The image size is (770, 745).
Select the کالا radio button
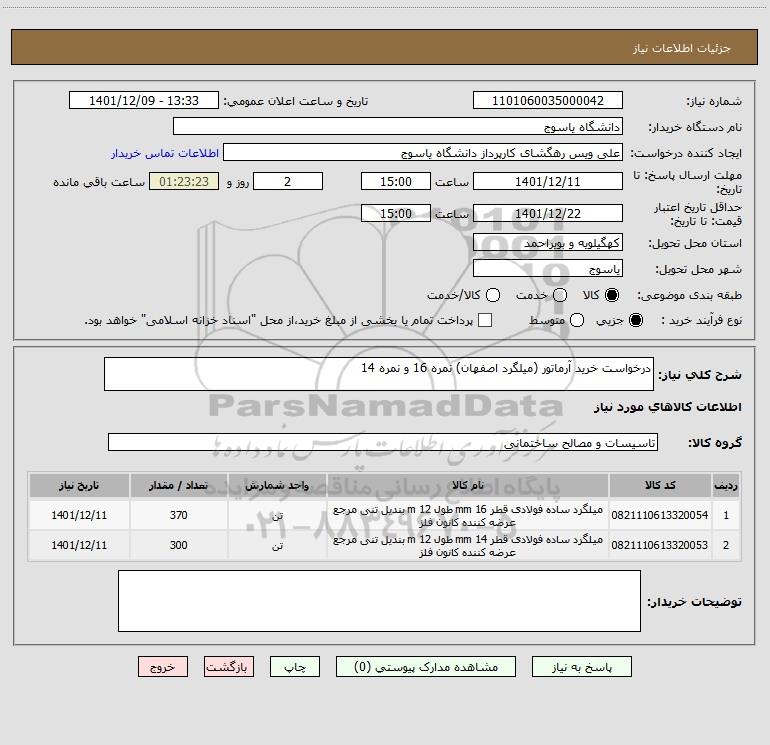tap(612, 295)
